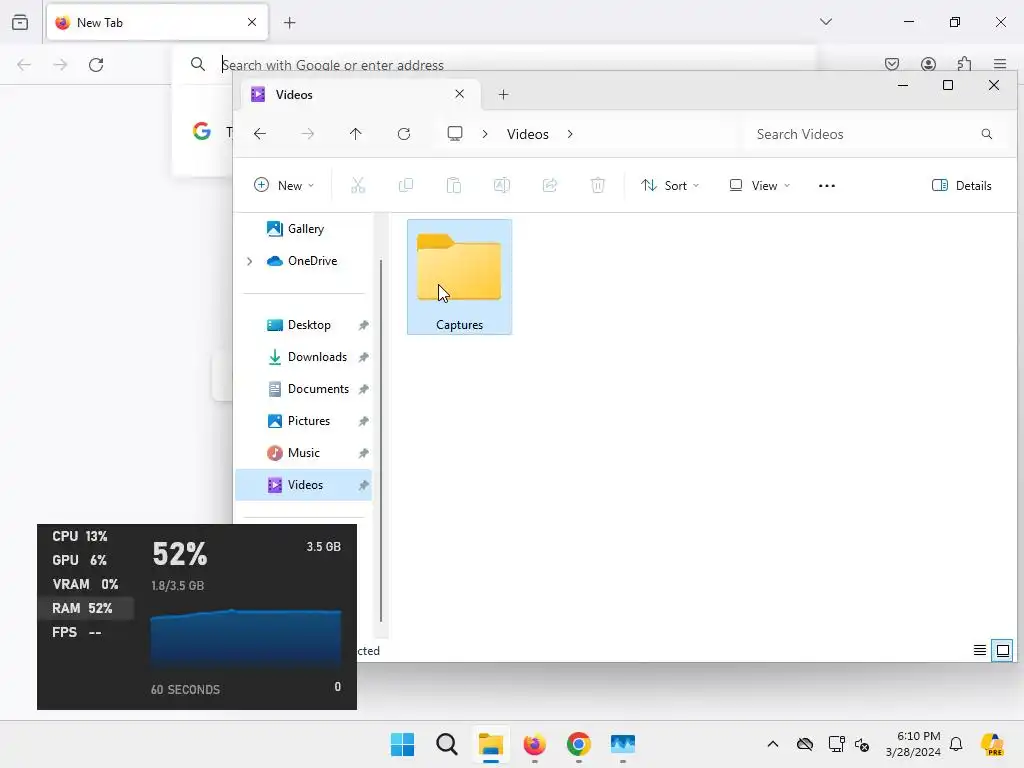The image size is (1024, 768).
Task: Open Firefox View icon at top left
Action: coord(20,22)
